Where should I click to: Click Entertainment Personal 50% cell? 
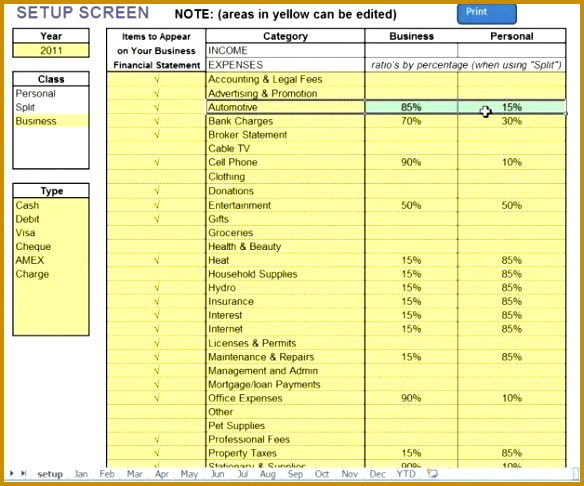coord(512,205)
